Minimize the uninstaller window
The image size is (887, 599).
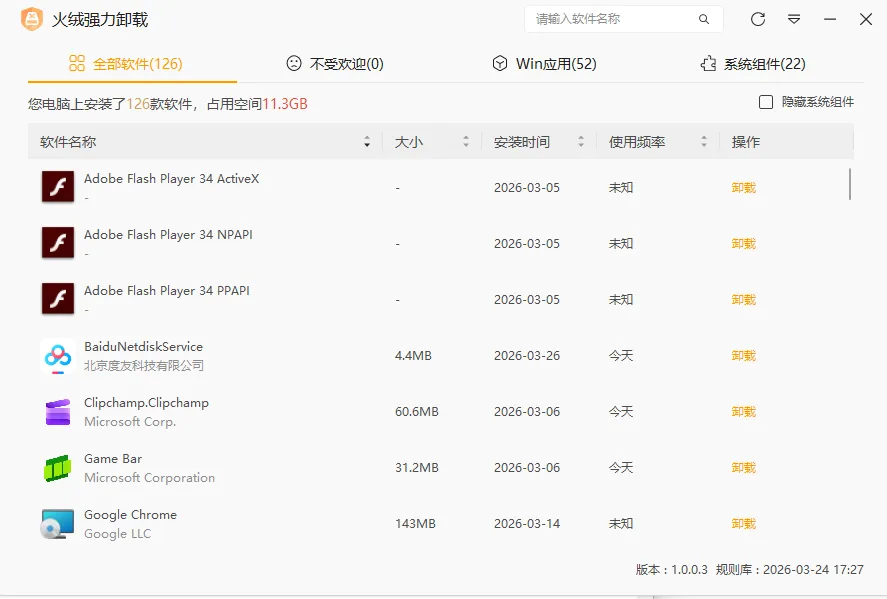830,19
